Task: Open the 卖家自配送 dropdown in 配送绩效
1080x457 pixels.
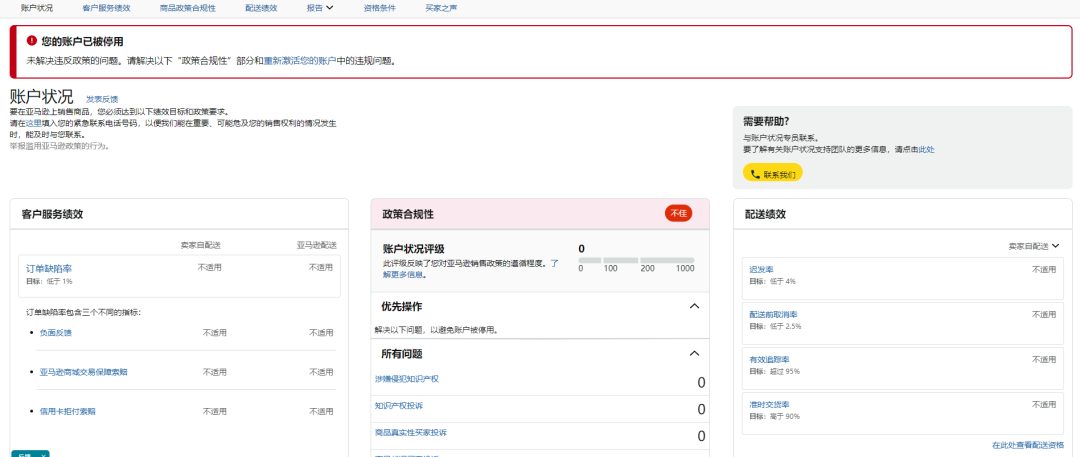Action: click(x=1034, y=245)
